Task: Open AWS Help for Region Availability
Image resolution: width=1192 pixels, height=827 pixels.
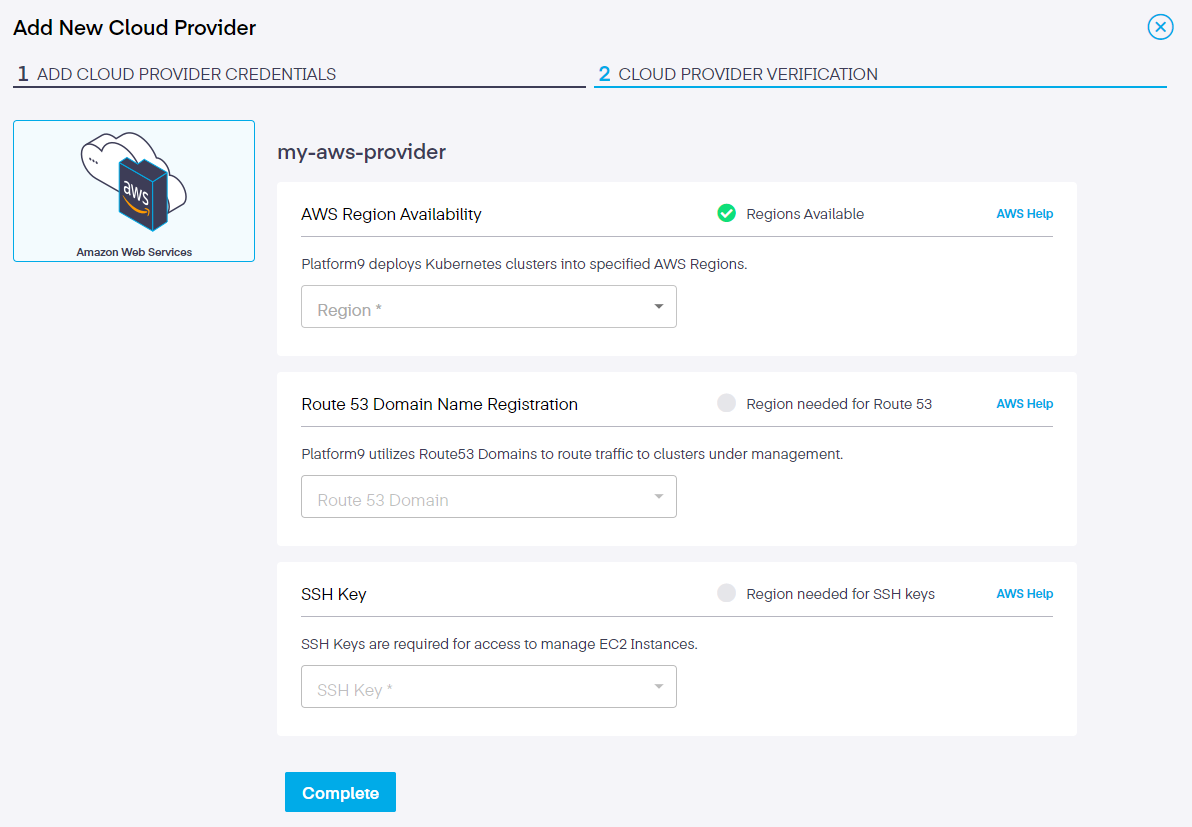Action: (1024, 214)
